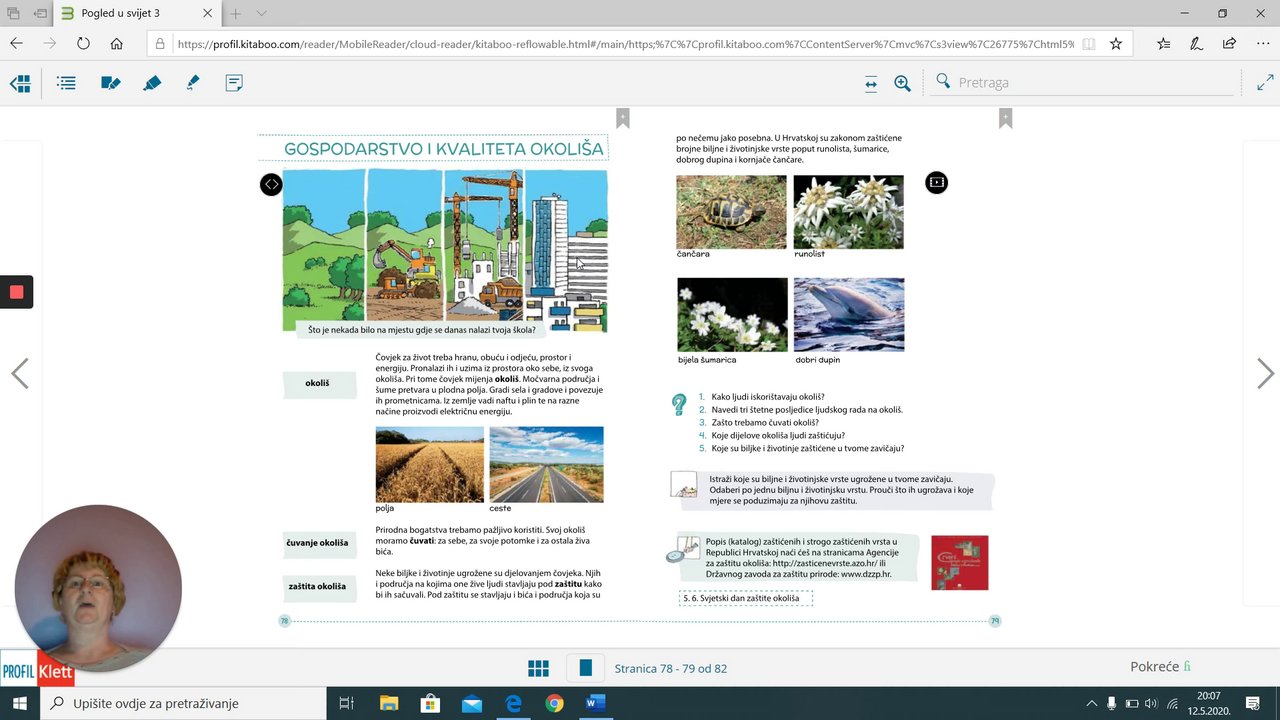Image resolution: width=1280 pixels, height=720 pixels.
Task: Open the video resource icon on page 79
Action: click(x=936, y=182)
